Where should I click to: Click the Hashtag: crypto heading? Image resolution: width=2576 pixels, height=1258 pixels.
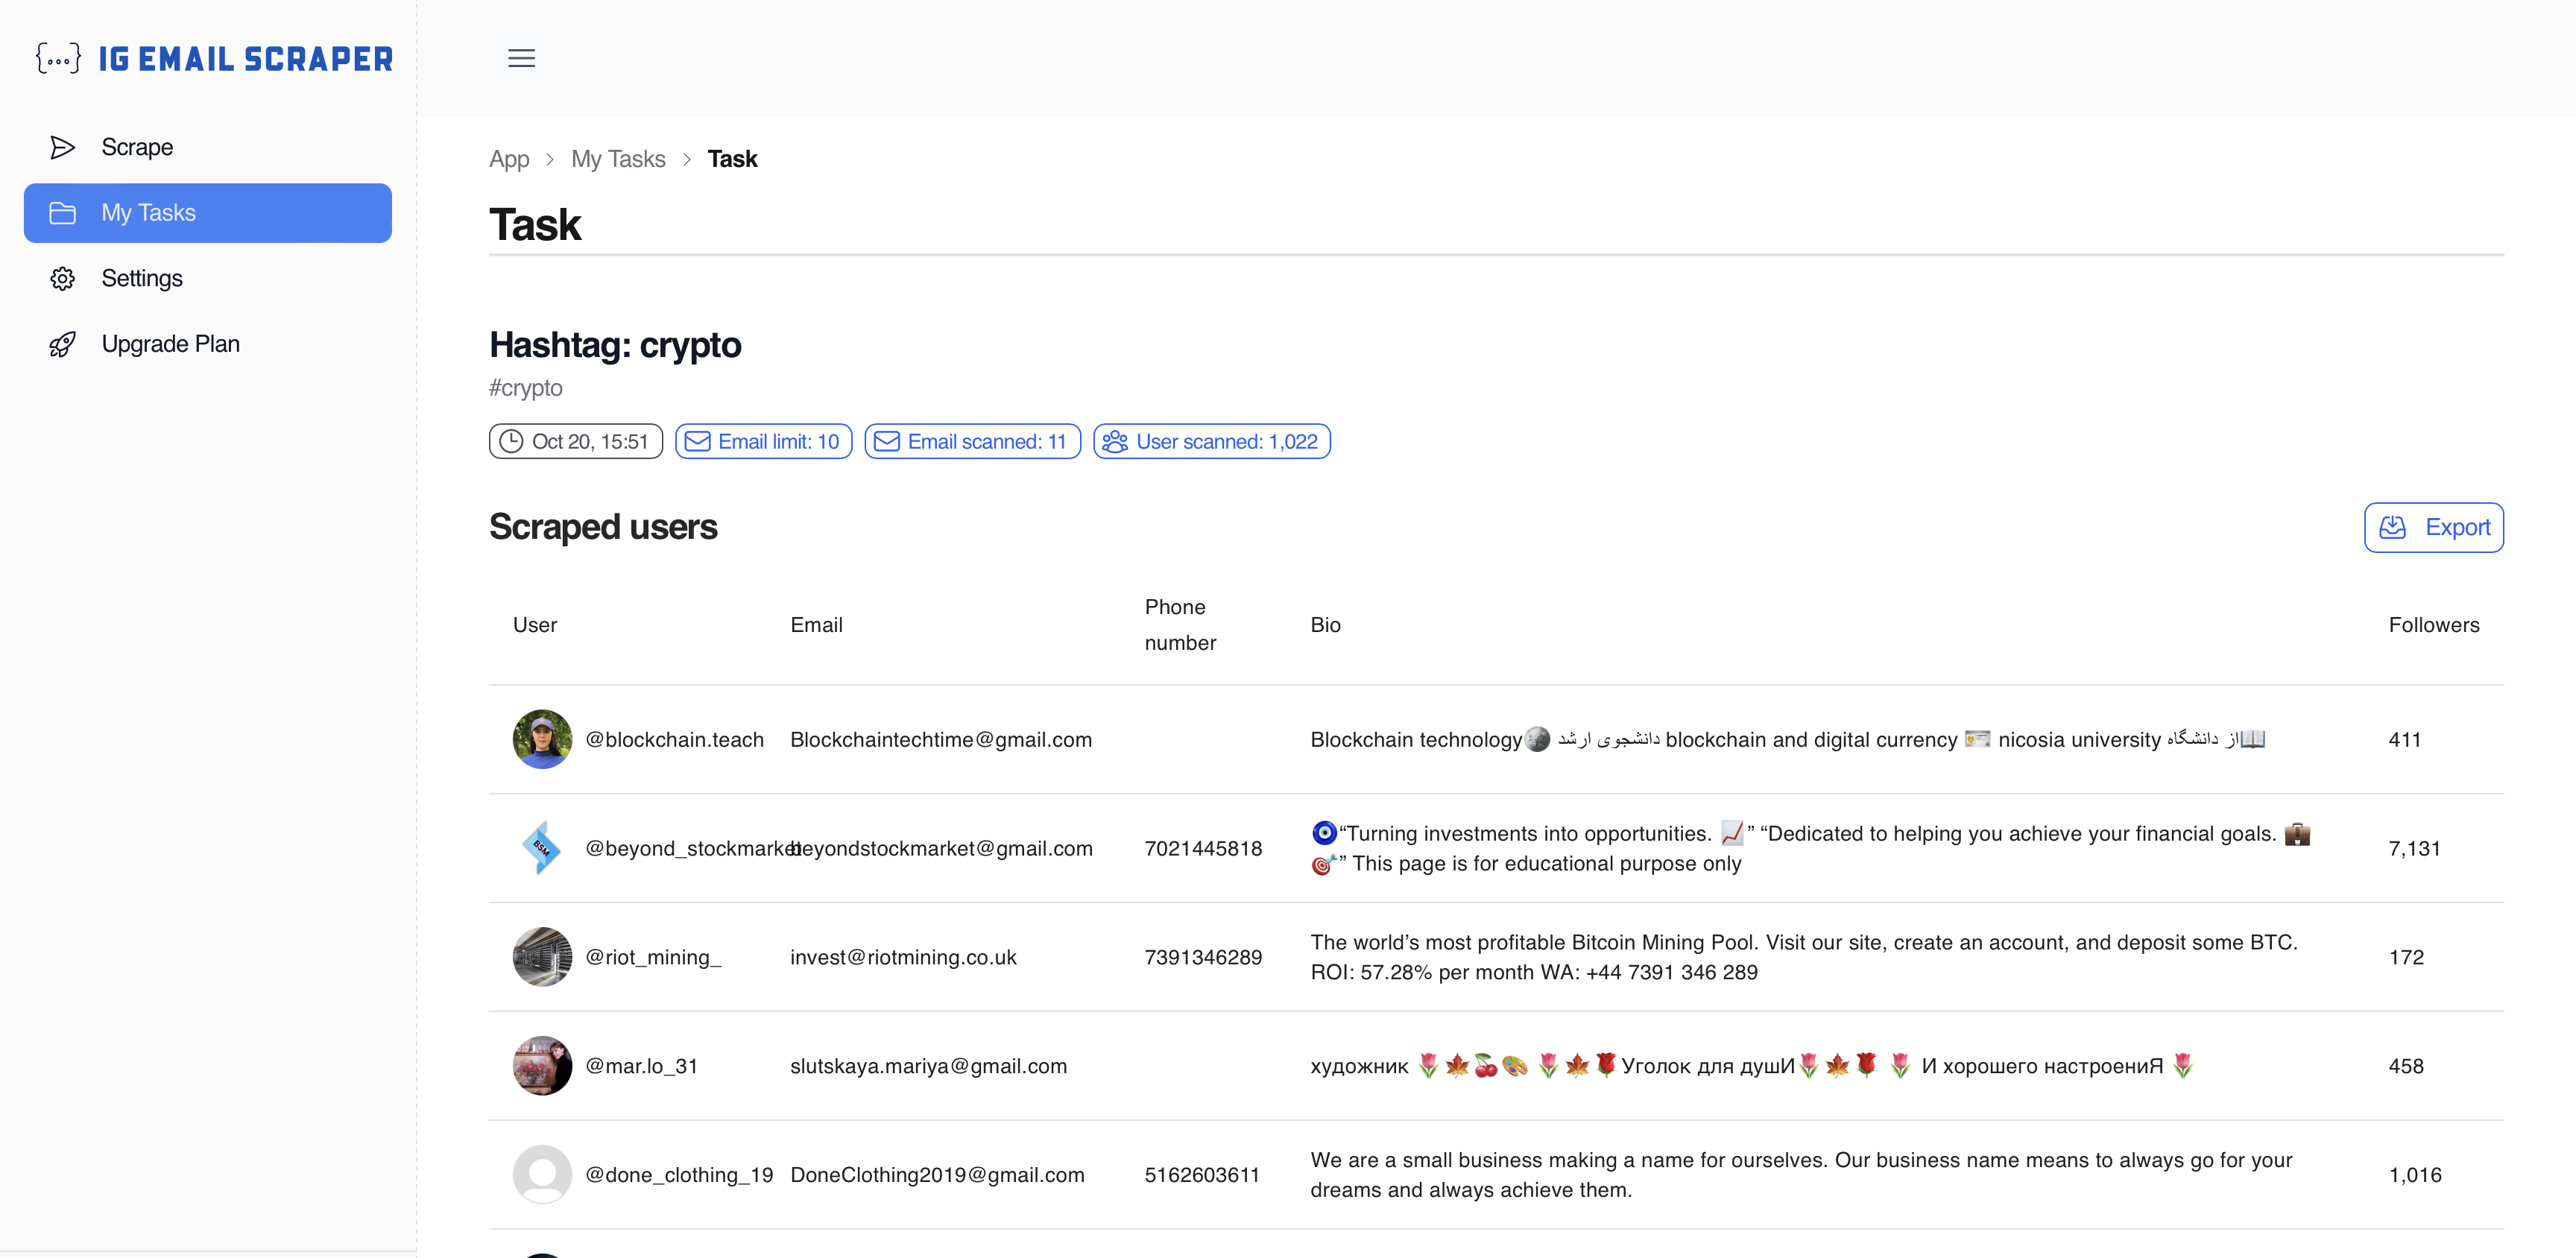pyautogui.click(x=615, y=345)
